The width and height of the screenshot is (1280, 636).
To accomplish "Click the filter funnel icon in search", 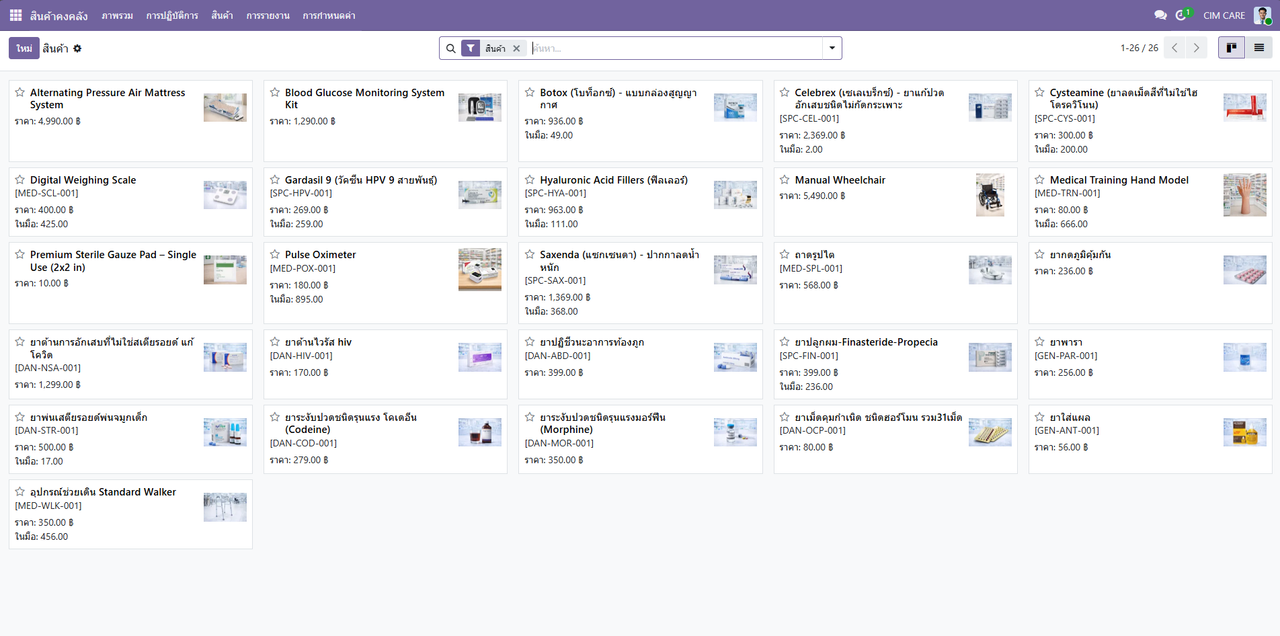I will [470, 48].
